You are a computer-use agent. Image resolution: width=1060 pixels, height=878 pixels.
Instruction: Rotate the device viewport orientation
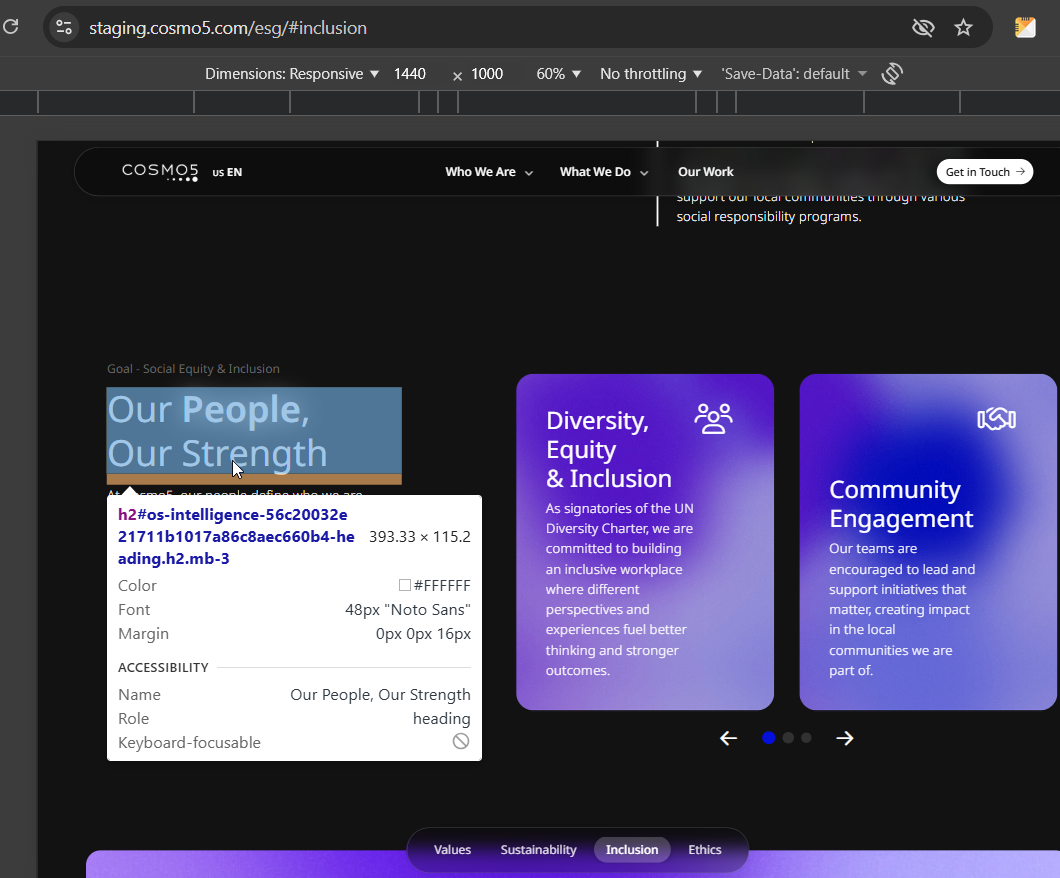tap(892, 74)
